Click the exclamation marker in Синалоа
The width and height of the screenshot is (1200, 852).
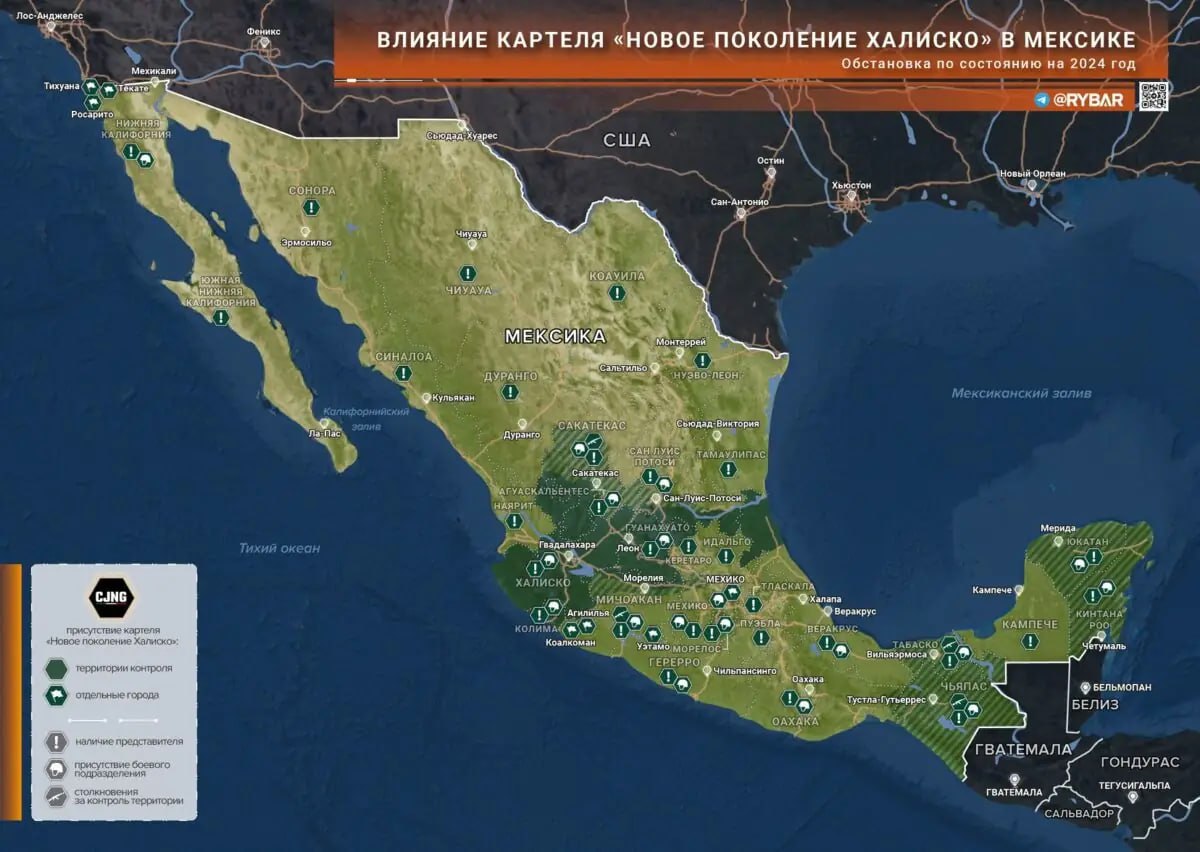402,373
